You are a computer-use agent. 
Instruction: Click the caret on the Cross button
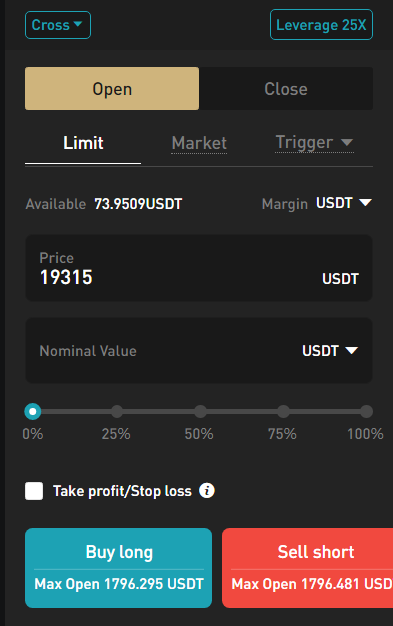point(78,24)
